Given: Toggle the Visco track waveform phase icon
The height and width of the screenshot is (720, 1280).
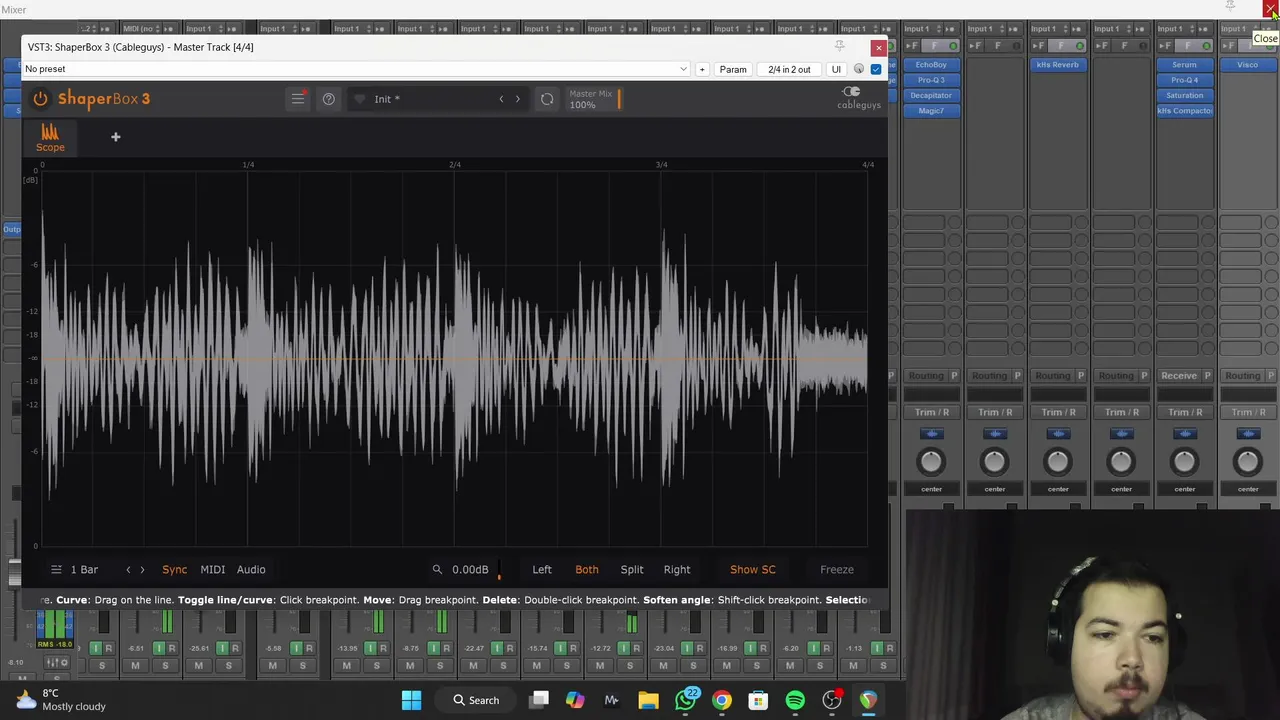Looking at the screenshot, I should pyautogui.click(x=1247, y=434).
